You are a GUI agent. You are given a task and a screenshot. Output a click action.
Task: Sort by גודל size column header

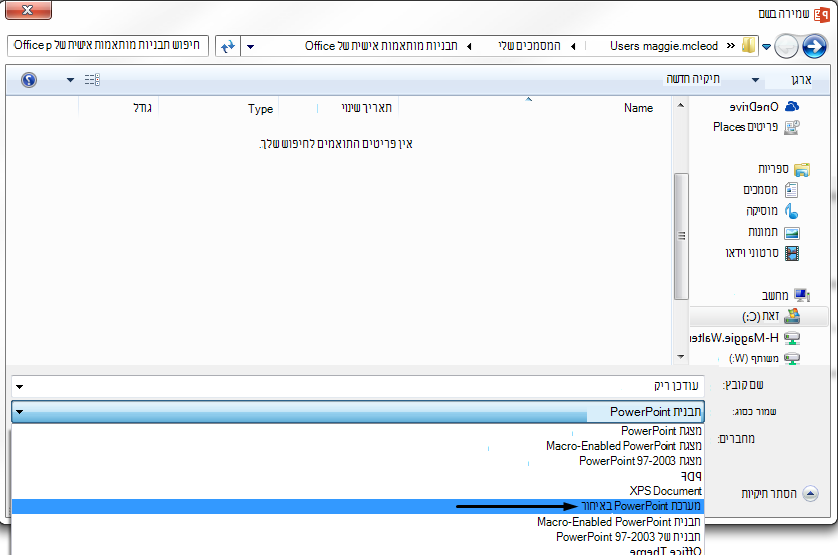click(142, 108)
